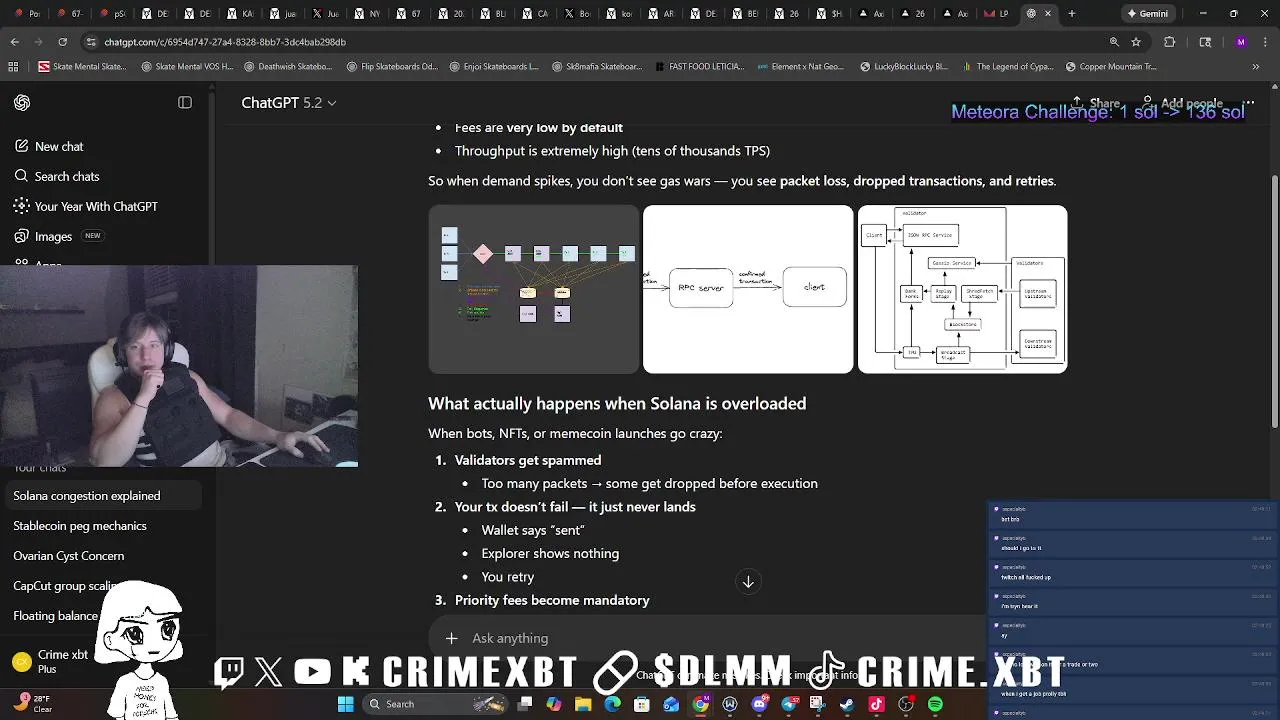Open Telegram from the taskbar

point(788,704)
